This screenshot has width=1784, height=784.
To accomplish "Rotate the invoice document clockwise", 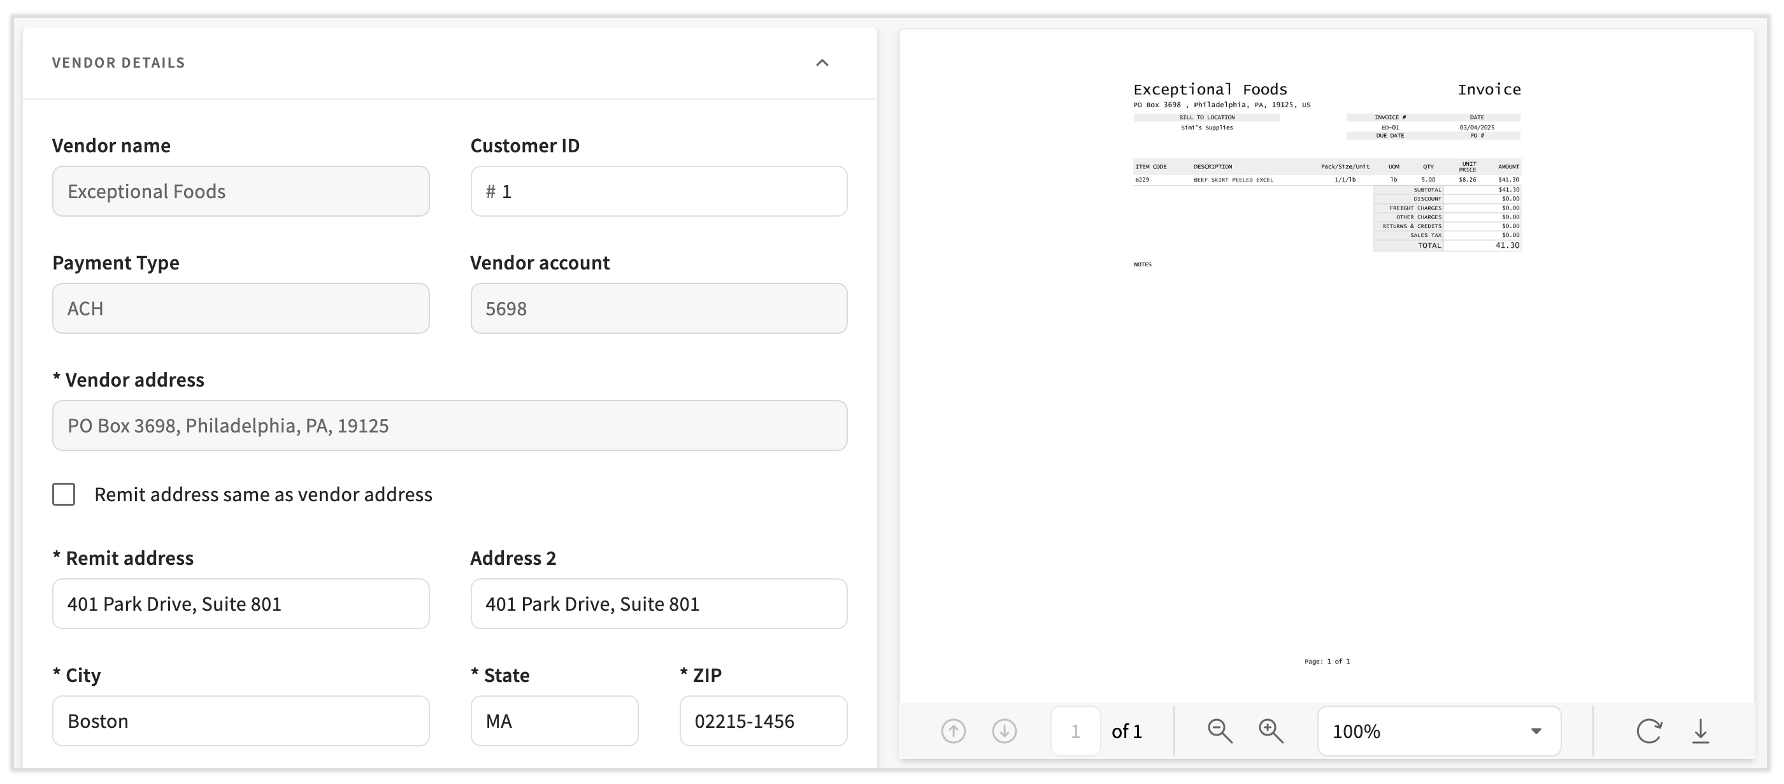I will pyautogui.click(x=1648, y=731).
